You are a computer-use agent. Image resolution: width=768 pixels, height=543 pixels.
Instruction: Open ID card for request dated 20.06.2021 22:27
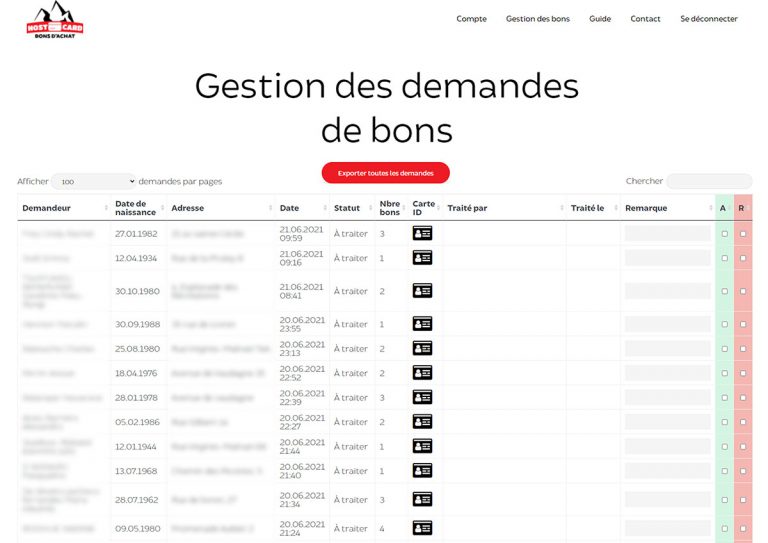click(x=422, y=422)
